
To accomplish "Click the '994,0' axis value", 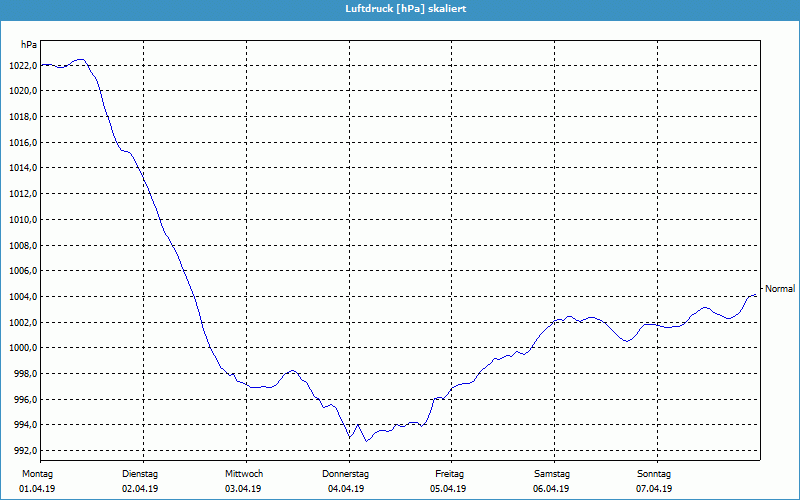I will [24, 425].
